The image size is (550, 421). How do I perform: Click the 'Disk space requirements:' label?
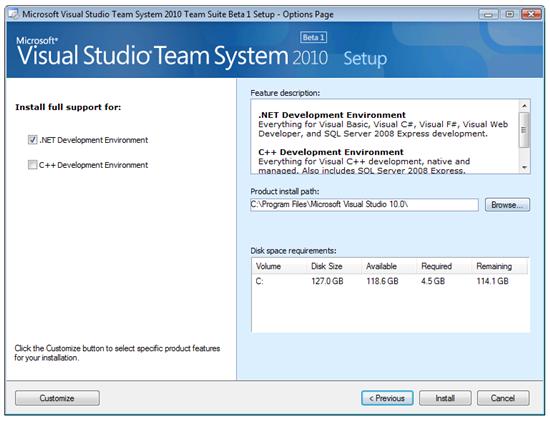pyautogui.click(x=293, y=251)
